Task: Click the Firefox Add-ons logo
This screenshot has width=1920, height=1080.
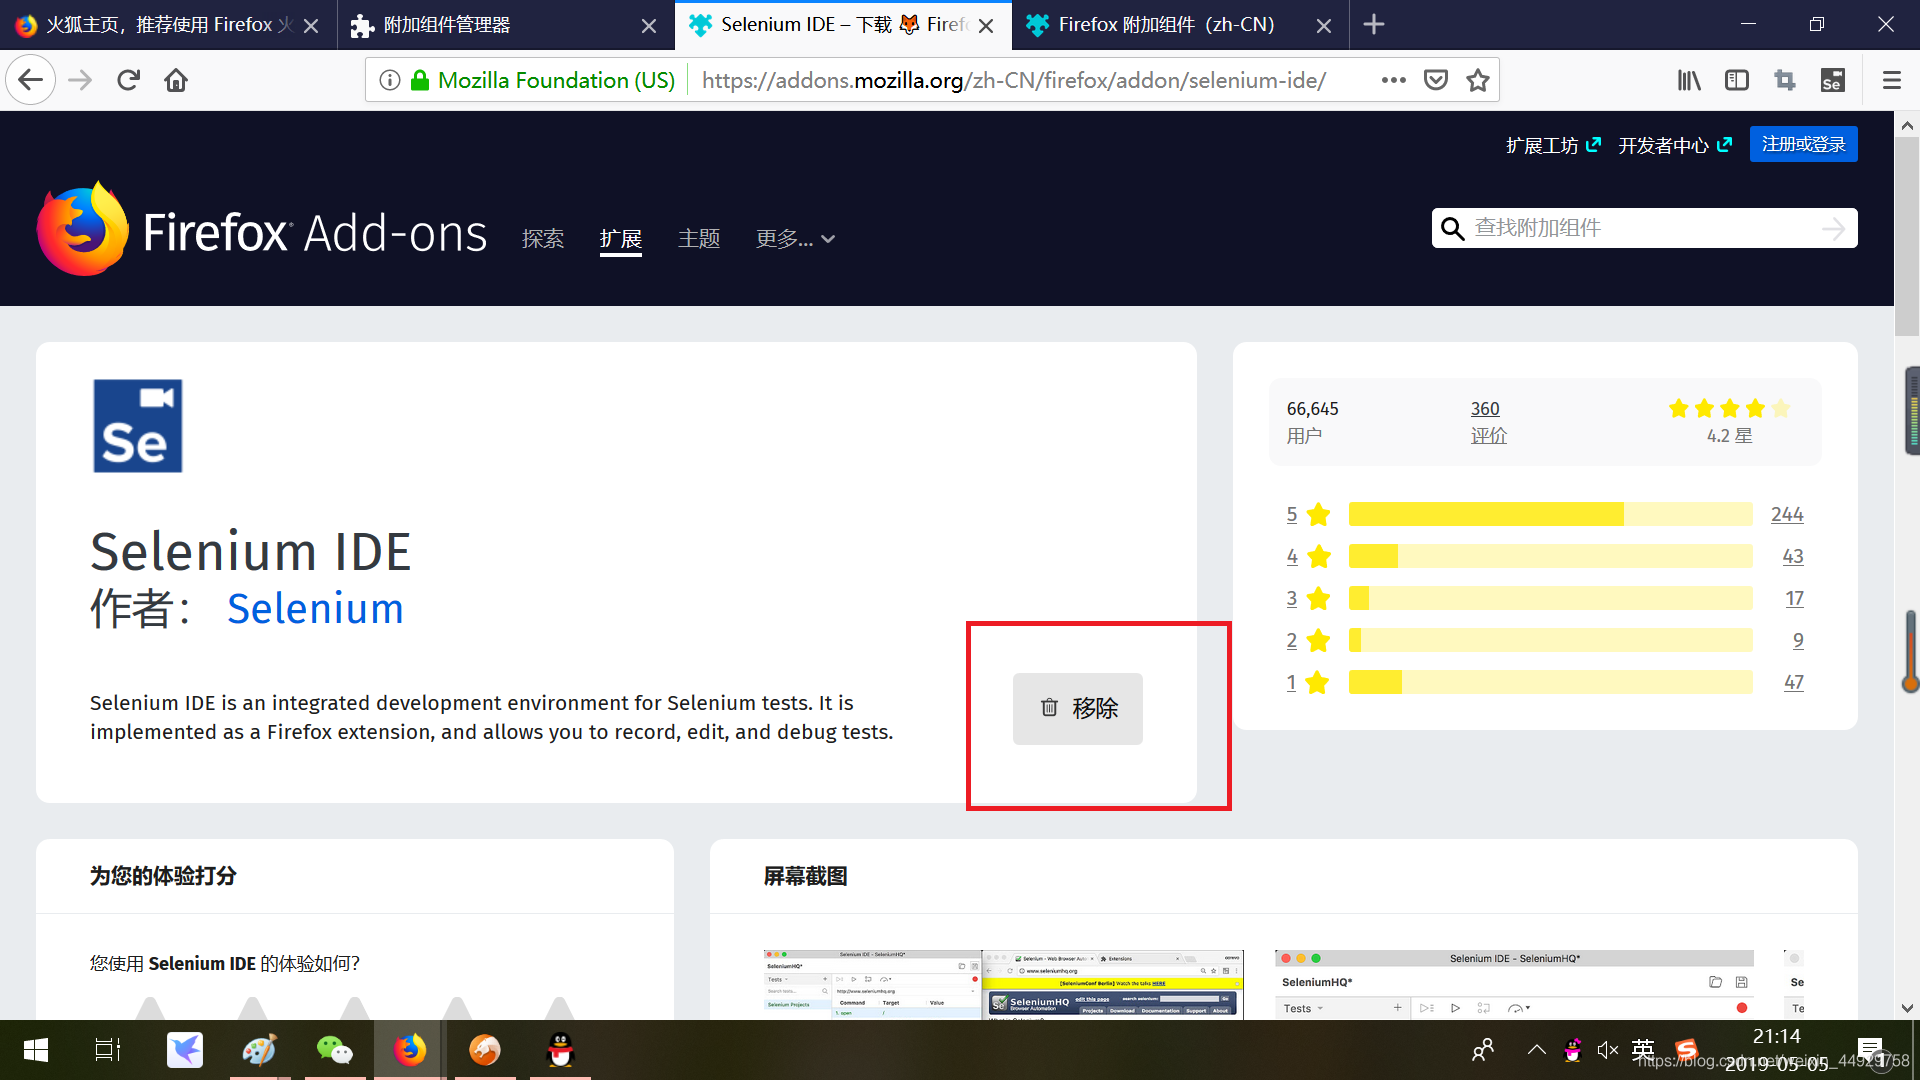Action: point(262,230)
